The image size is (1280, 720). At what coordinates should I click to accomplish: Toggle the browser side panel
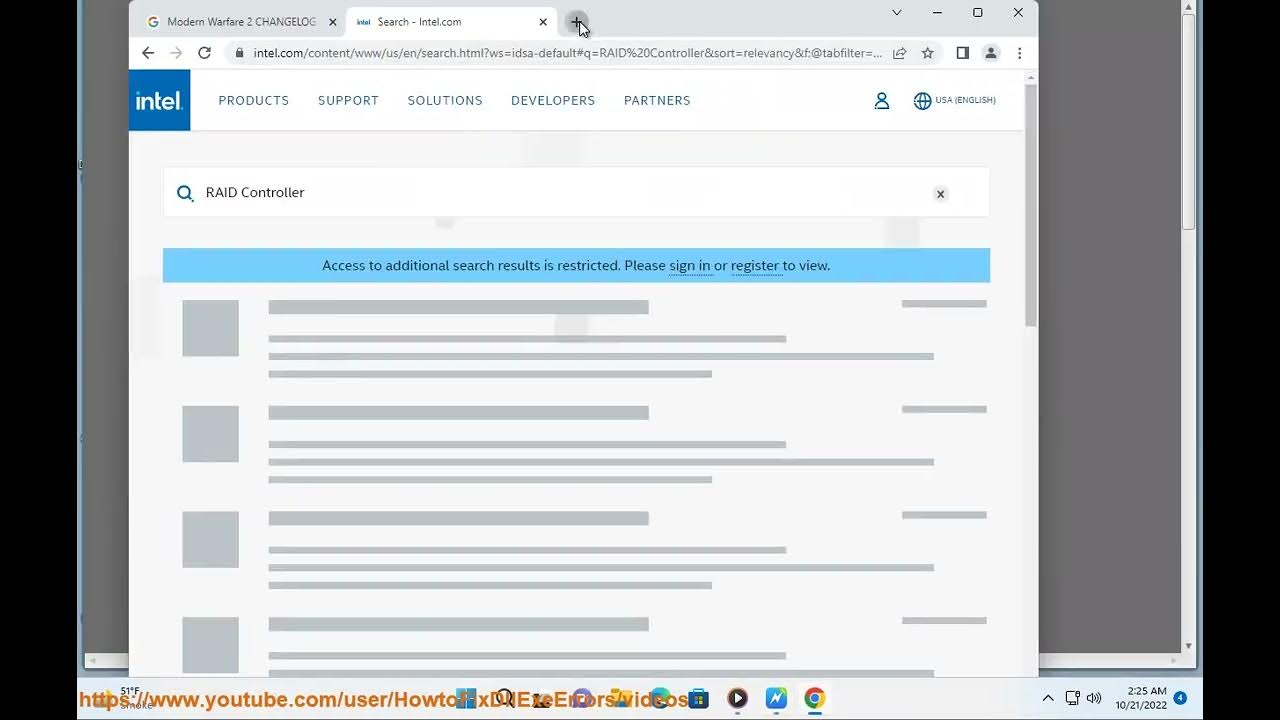(x=962, y=53)
